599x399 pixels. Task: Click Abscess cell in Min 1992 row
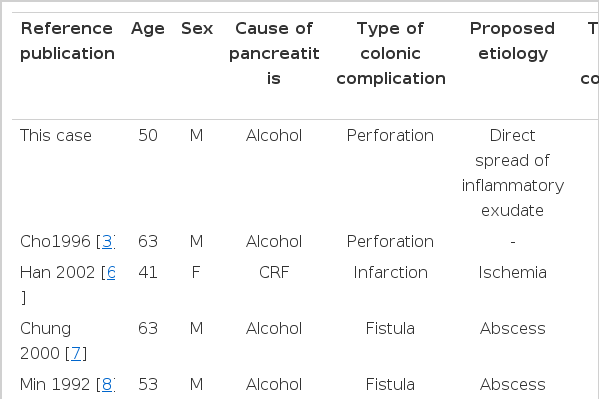[512, 384]
